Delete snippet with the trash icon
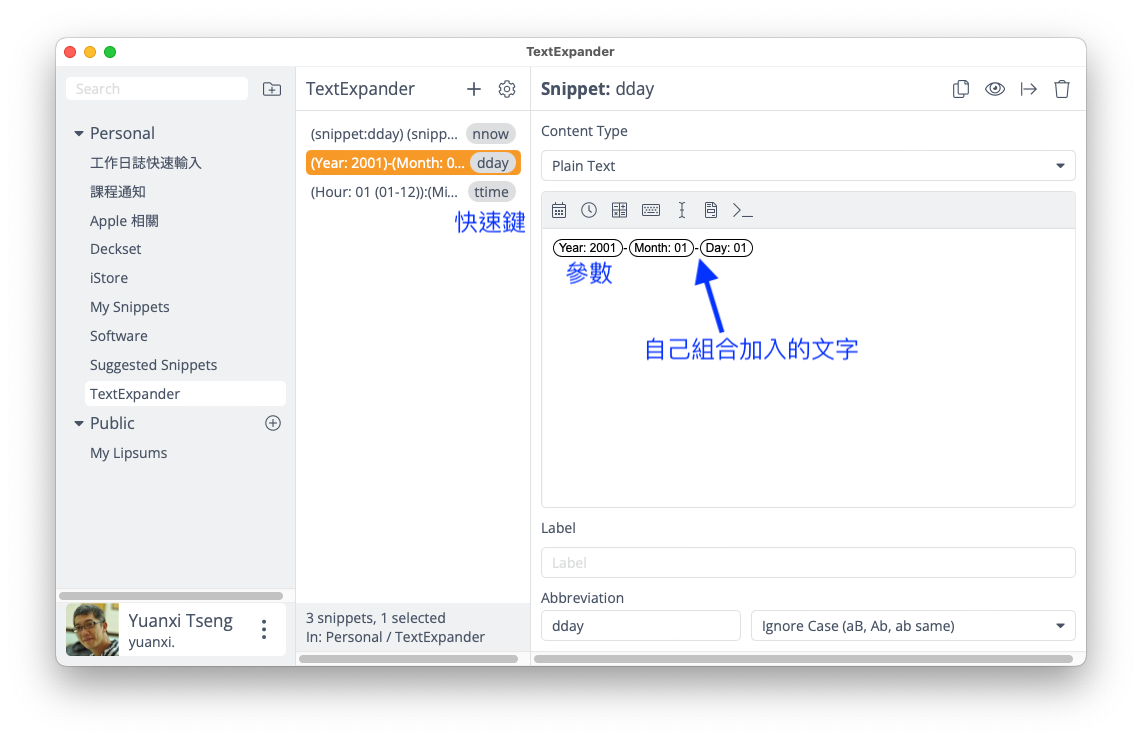 point(1062,89)
